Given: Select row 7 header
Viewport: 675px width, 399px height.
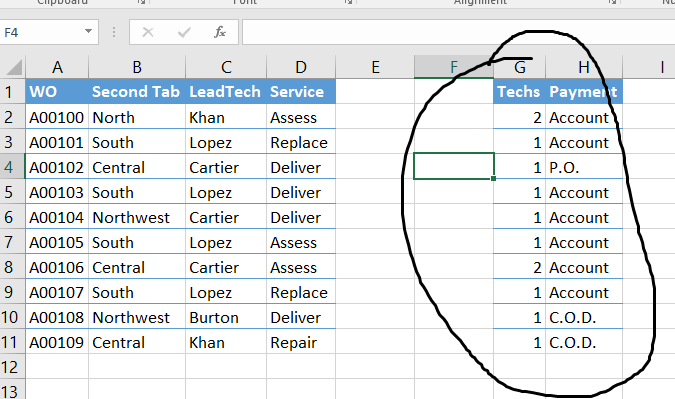Looking at the screenshot, I should [12, 242].
